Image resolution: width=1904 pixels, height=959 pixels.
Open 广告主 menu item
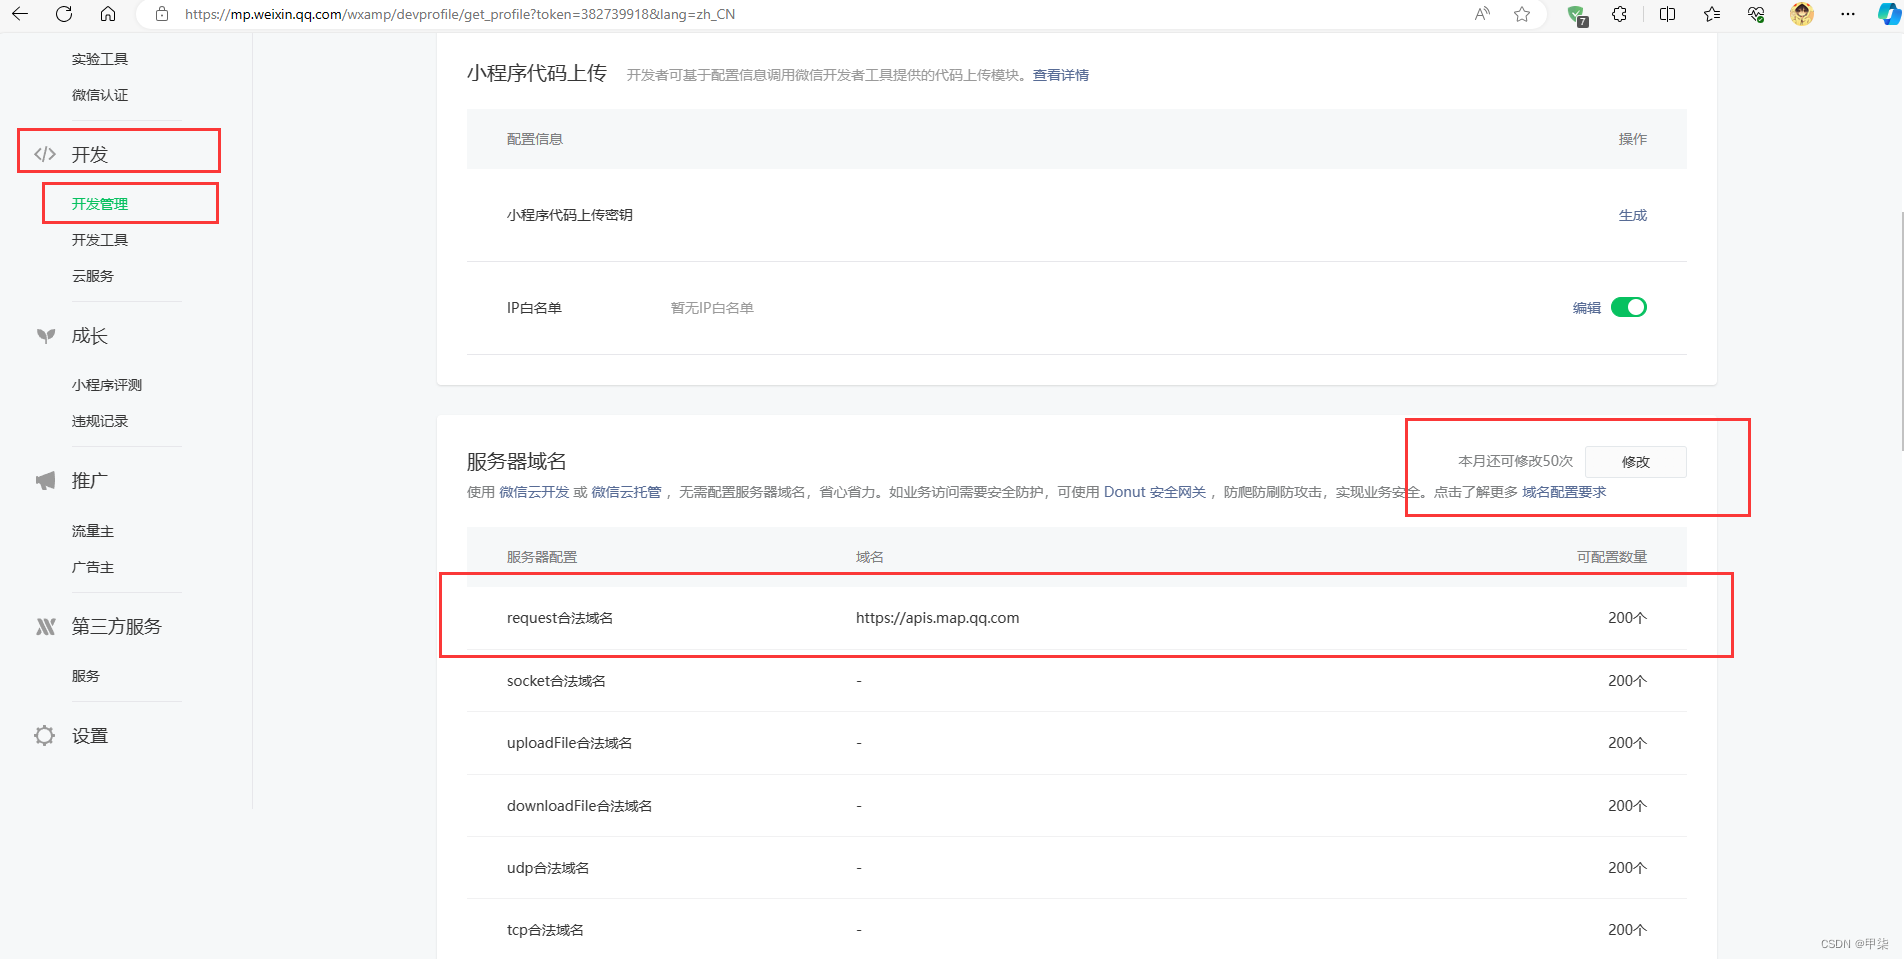click(x=93, y=567)
